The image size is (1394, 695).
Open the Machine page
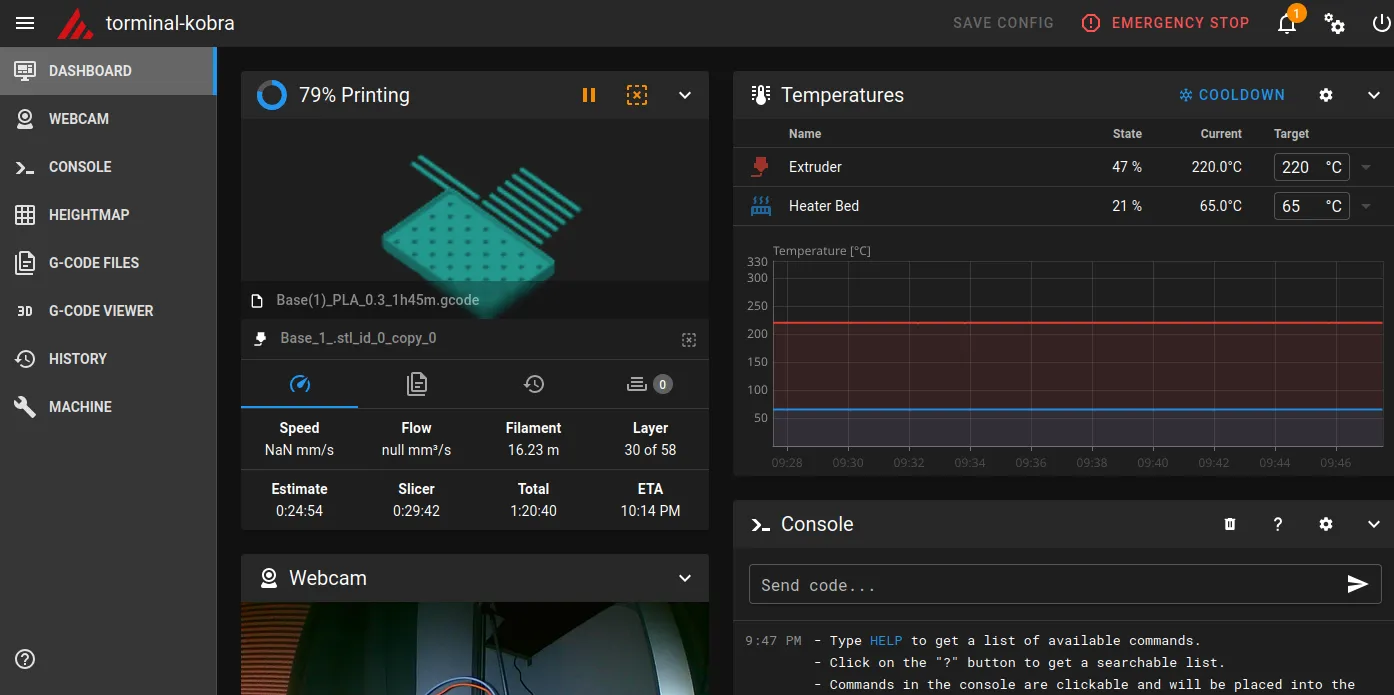(x=108, y=407)
